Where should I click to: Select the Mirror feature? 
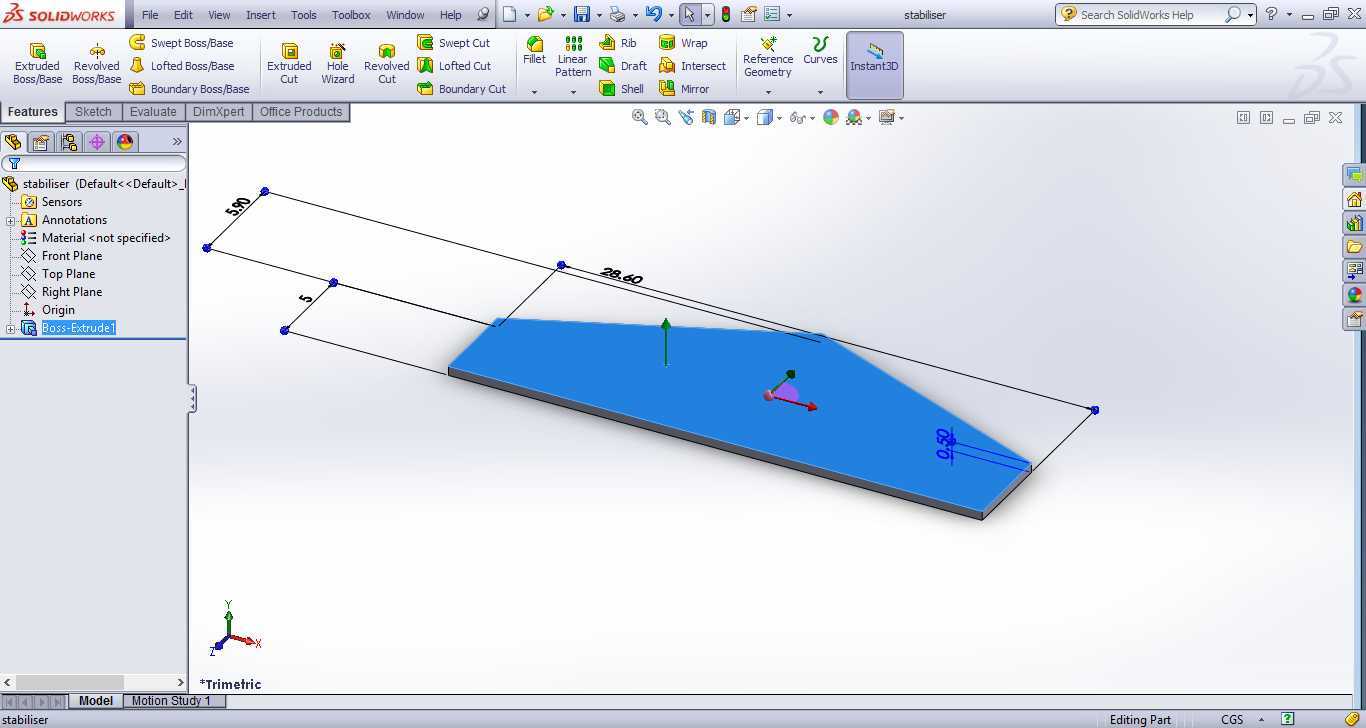684,89
